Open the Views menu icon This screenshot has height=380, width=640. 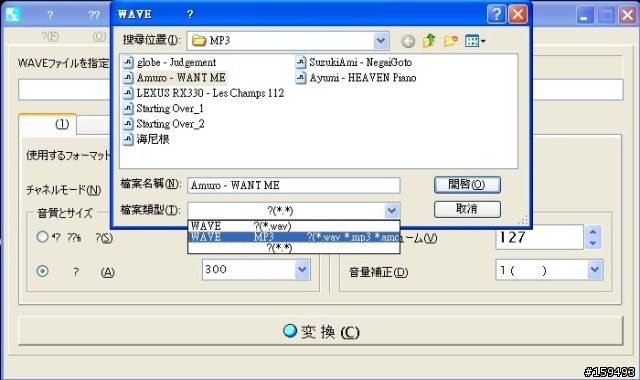coord(475,41)
